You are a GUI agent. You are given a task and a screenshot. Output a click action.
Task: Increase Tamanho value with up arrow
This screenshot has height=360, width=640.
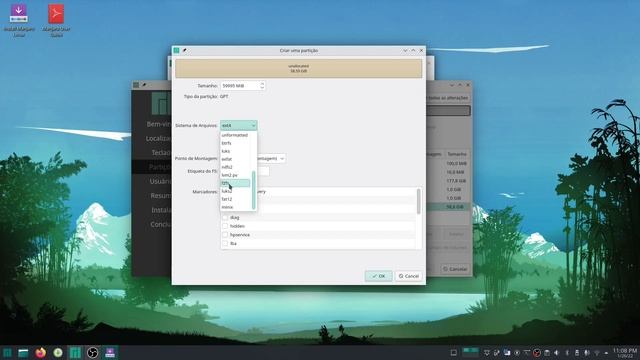pyautogui.click(x=262, y=83)
